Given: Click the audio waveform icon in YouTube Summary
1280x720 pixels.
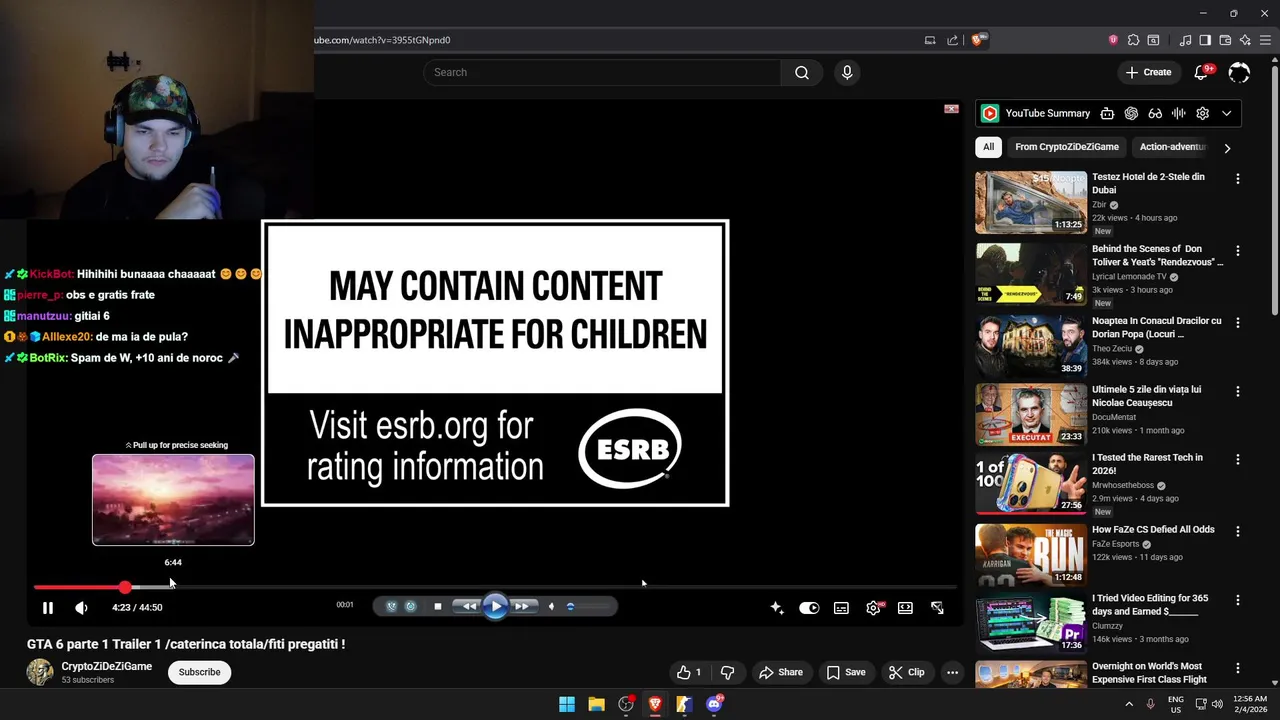Looking at the screenshot, I should point(1179,113).
